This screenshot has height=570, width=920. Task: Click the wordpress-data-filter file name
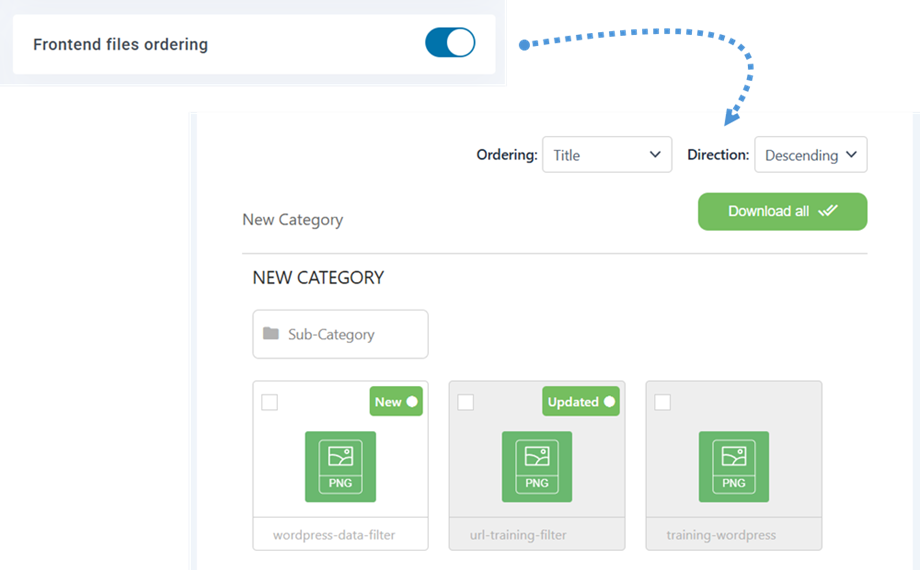pos(334,535)
